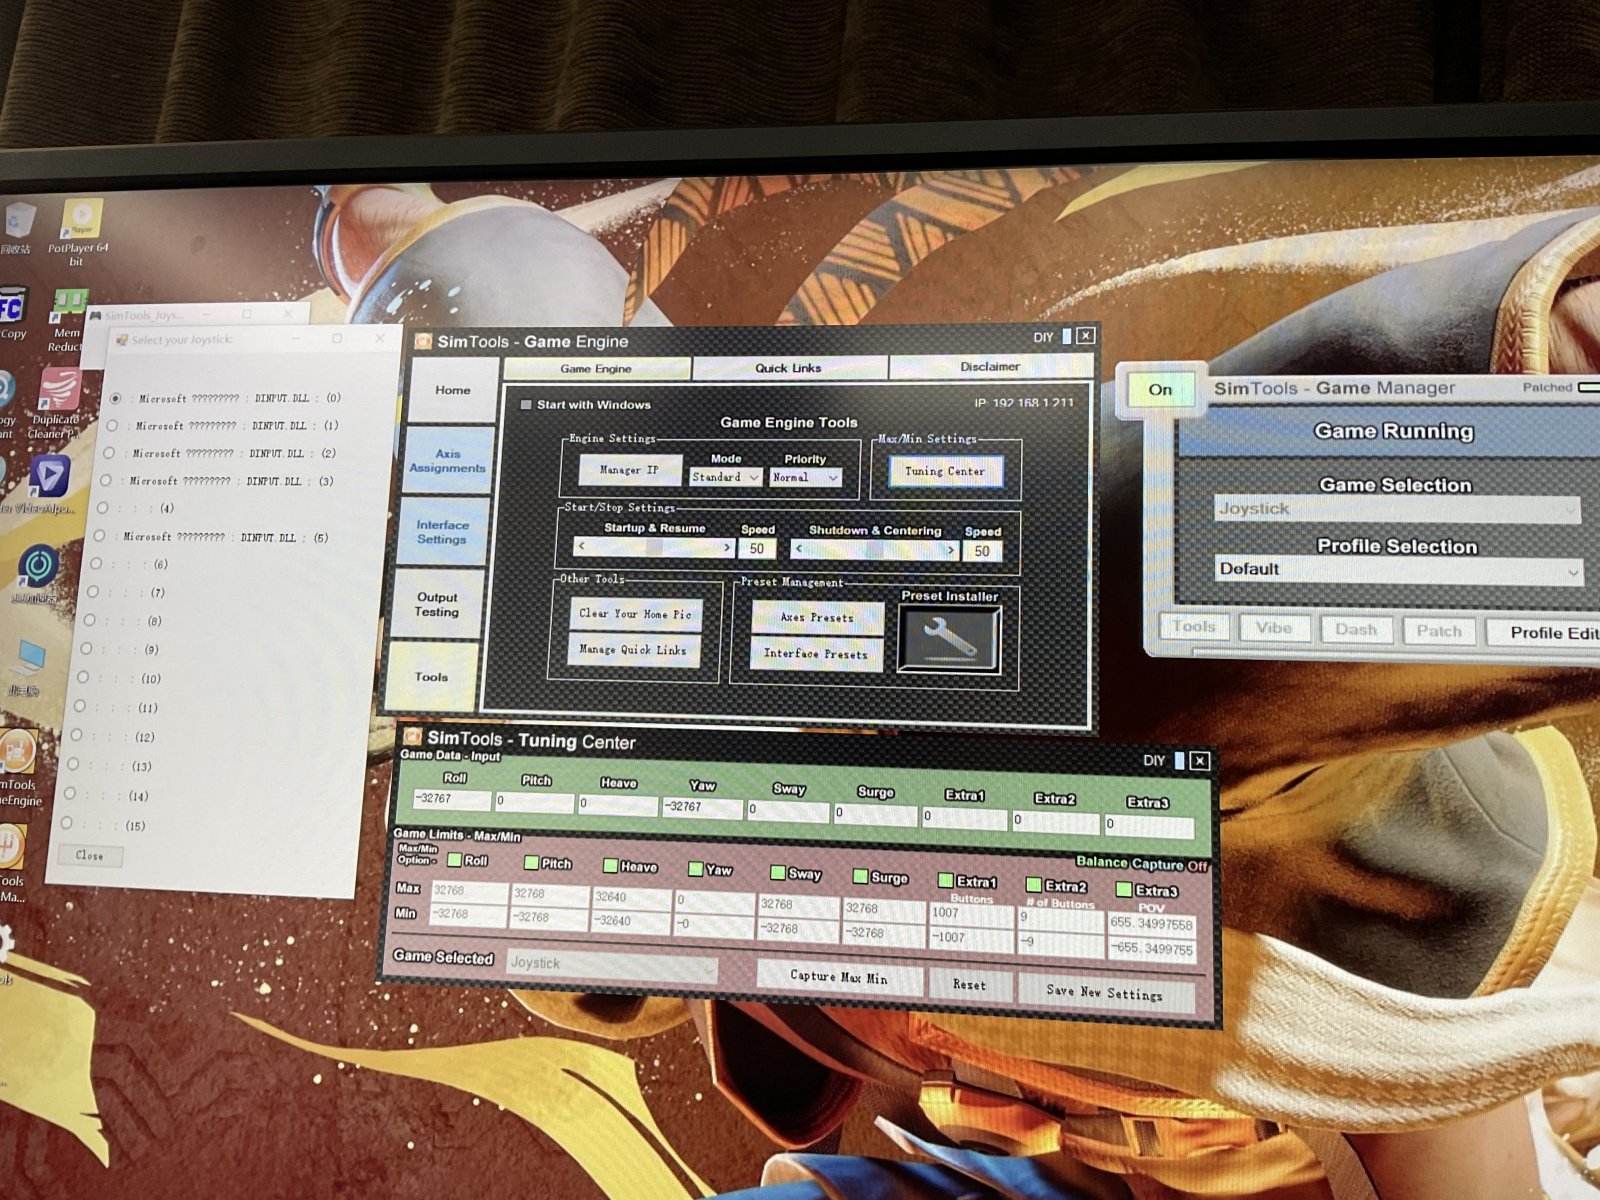Select the Game Engine tab
Image resolution: width=1600 pixels, height=1200 pixels.
[x=597, y=368]
